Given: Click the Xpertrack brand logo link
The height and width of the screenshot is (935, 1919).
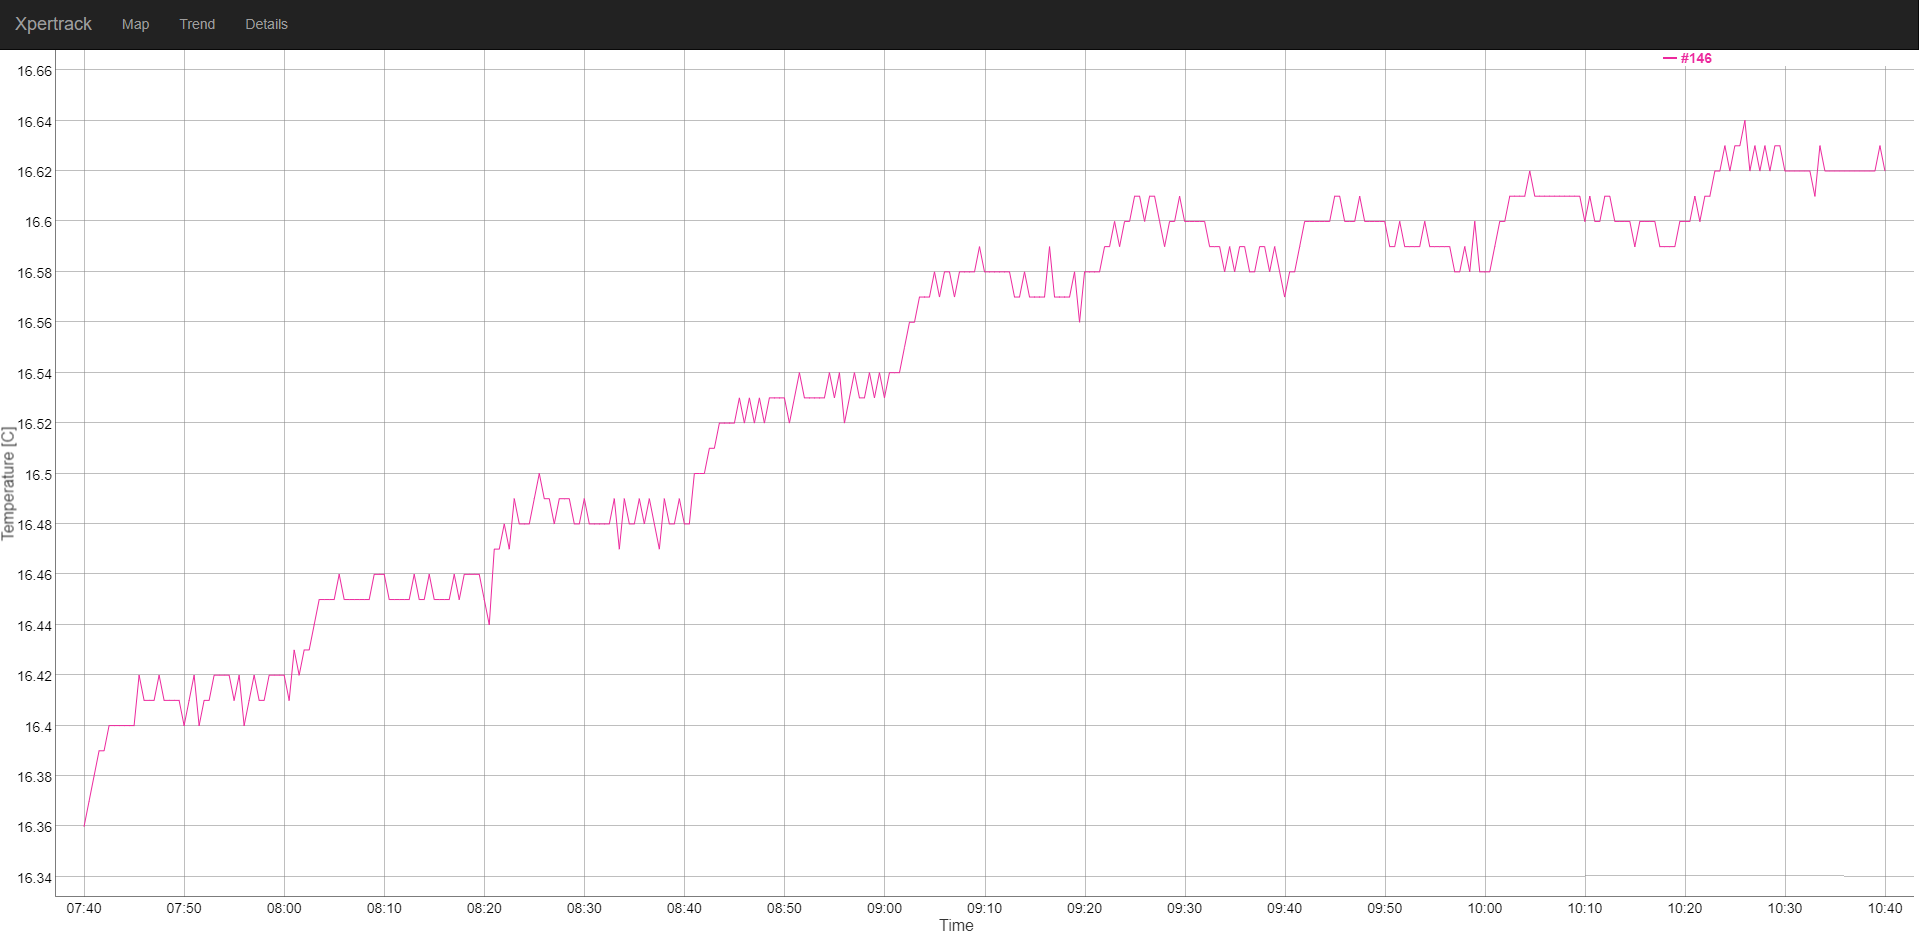Looking at the screenshot, I should pos(53,24).
